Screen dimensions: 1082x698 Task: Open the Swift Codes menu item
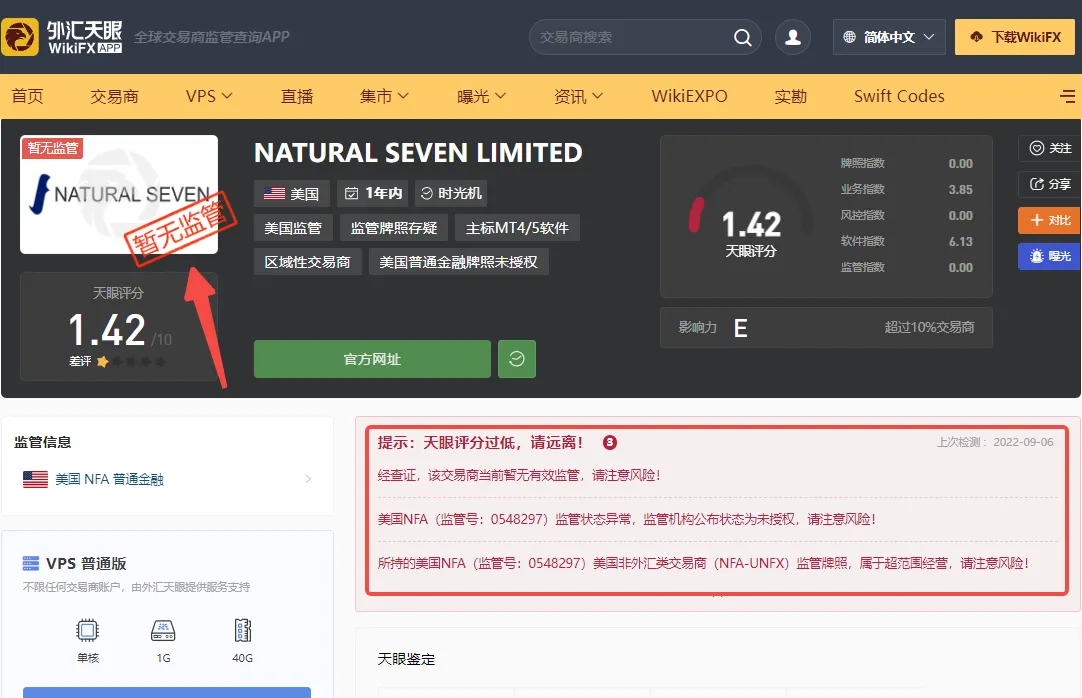pyautogui.click(x=899, y=96)
